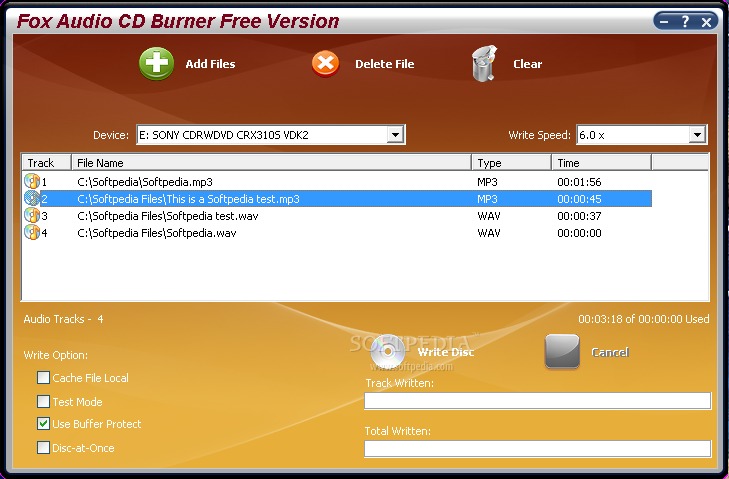
Task: Sort by the File Name column header
Action: pyautogui.click(x=272, y=163)
